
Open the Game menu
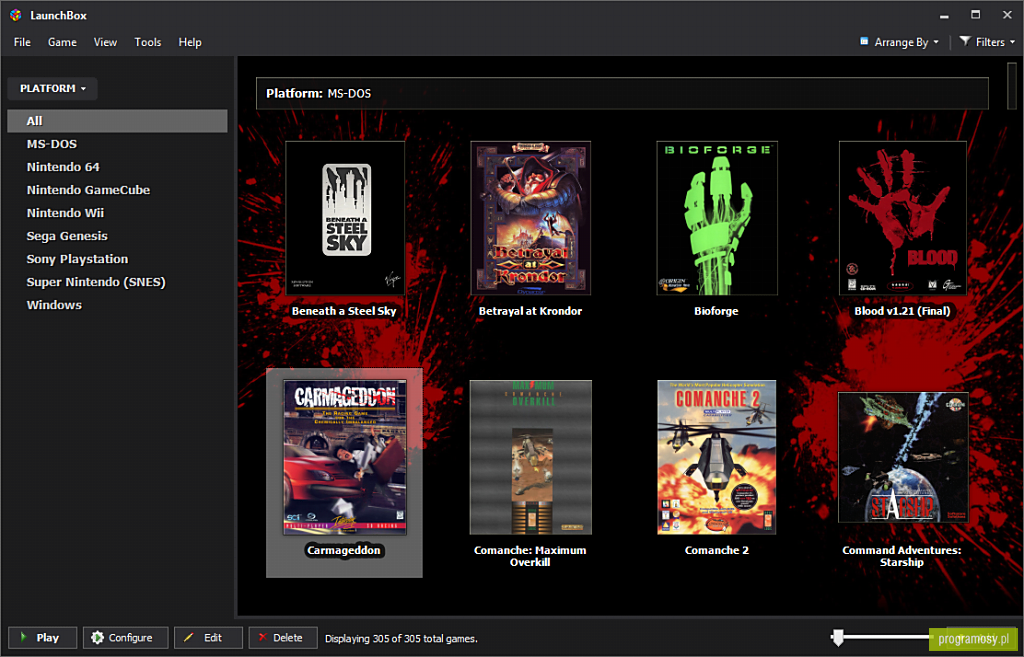62,42
